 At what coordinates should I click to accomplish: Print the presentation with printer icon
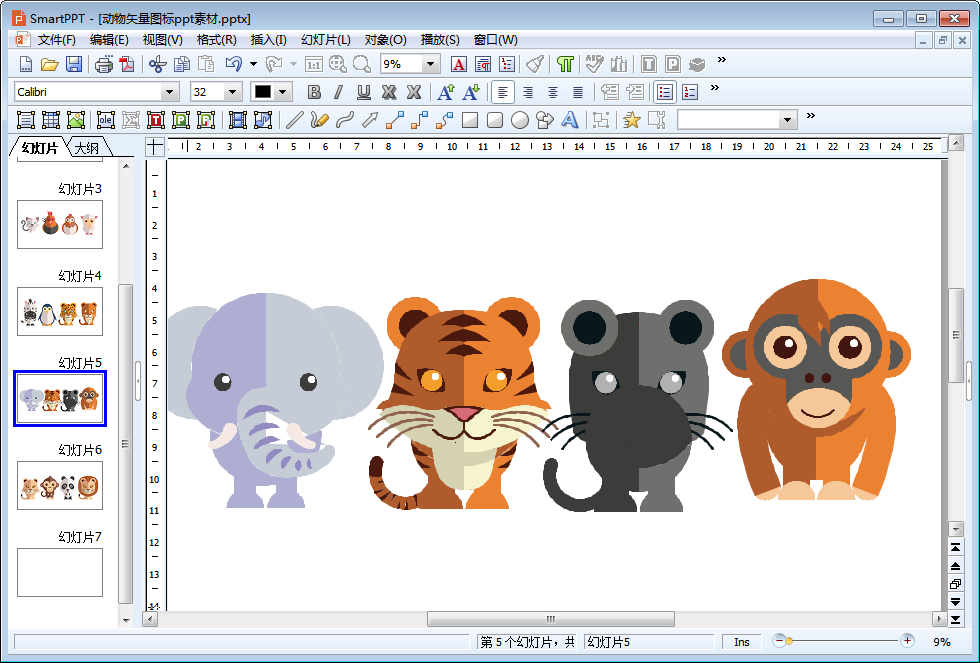coord(104,64)
